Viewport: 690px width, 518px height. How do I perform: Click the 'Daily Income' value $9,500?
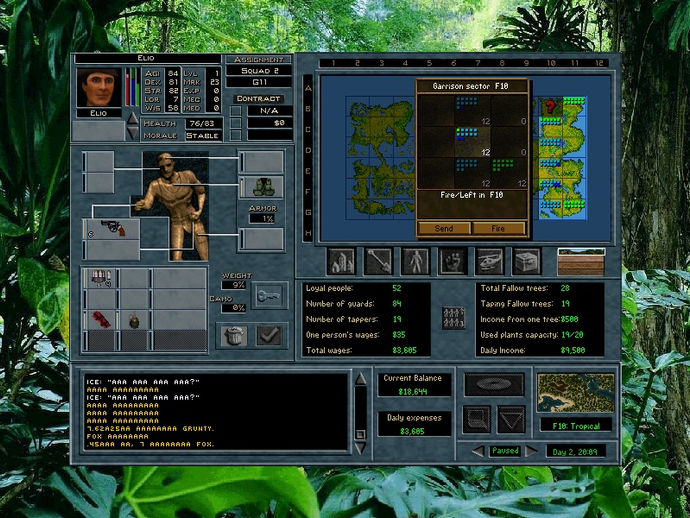573,350
